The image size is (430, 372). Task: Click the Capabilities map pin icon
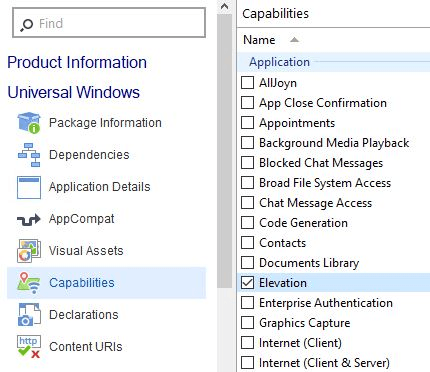click(x=29, y=283)
